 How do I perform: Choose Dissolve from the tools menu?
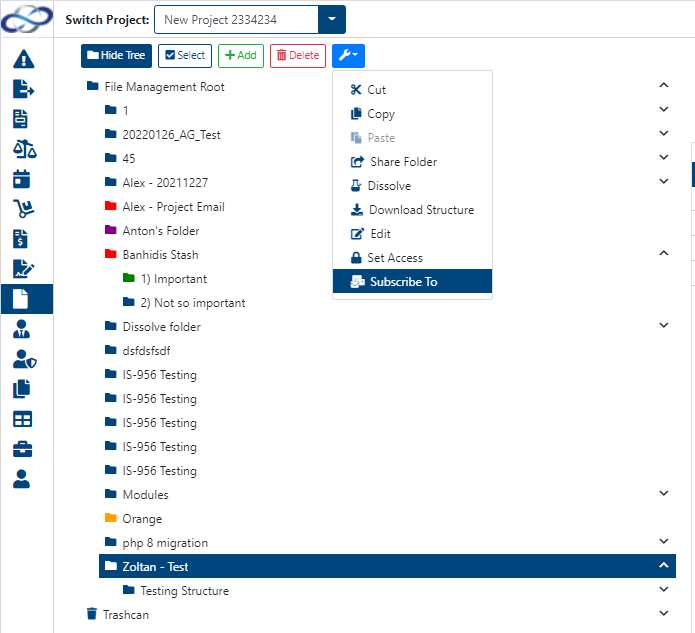412,186
